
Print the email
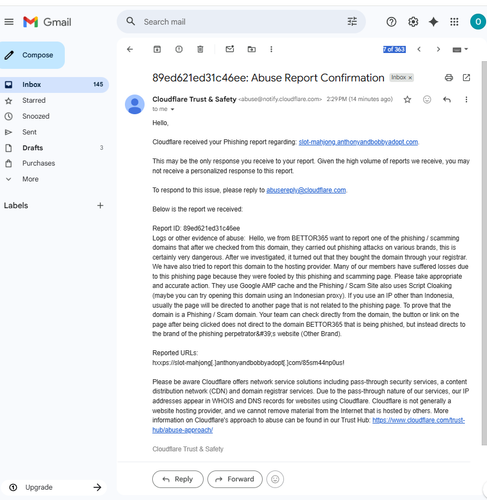(x=449, y=78)
